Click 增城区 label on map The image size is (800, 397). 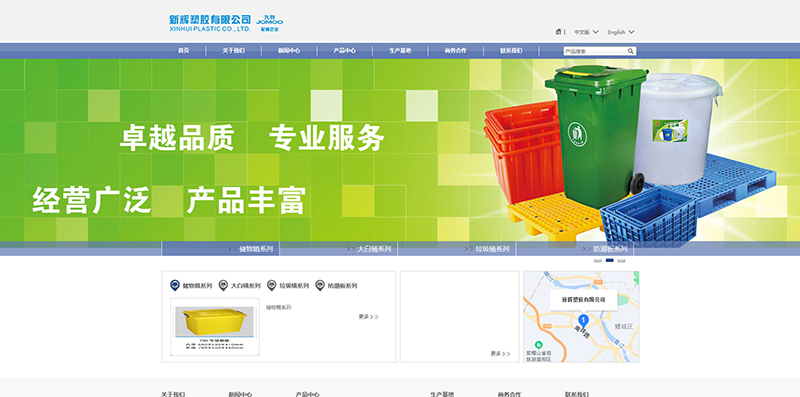coord(623,326)
